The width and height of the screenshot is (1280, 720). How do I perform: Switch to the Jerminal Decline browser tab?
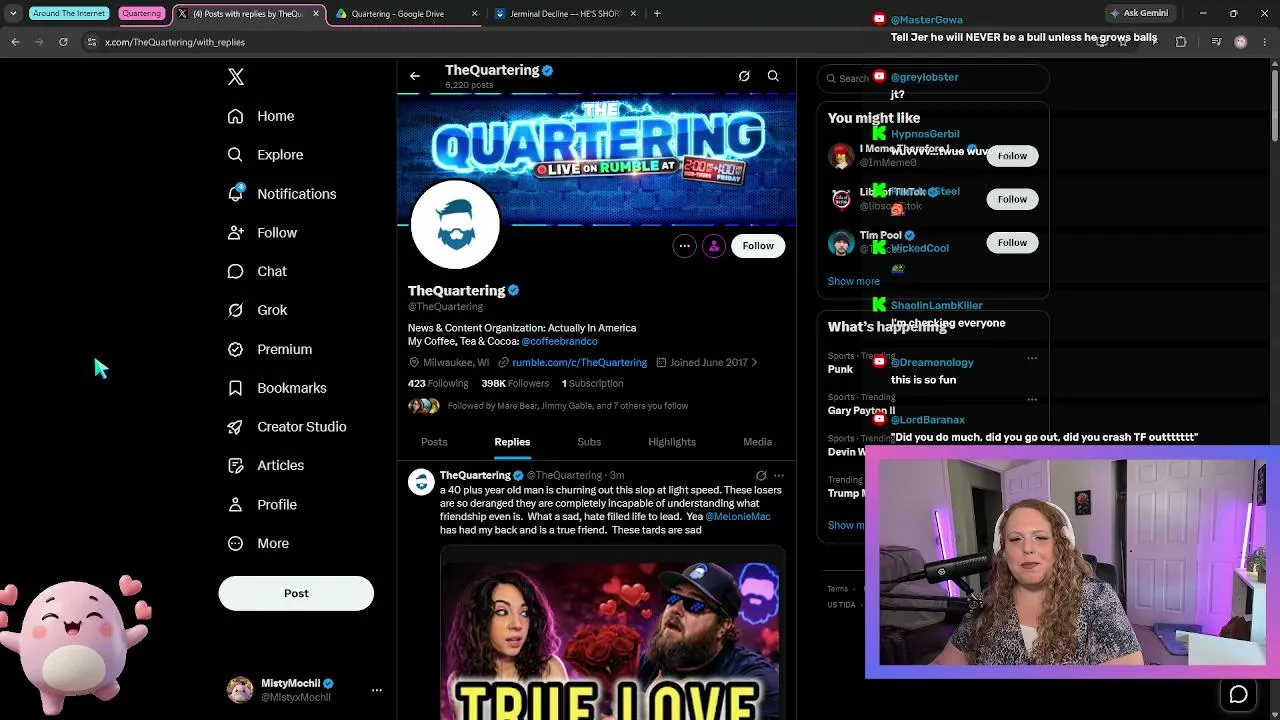(x=567, y=14)
